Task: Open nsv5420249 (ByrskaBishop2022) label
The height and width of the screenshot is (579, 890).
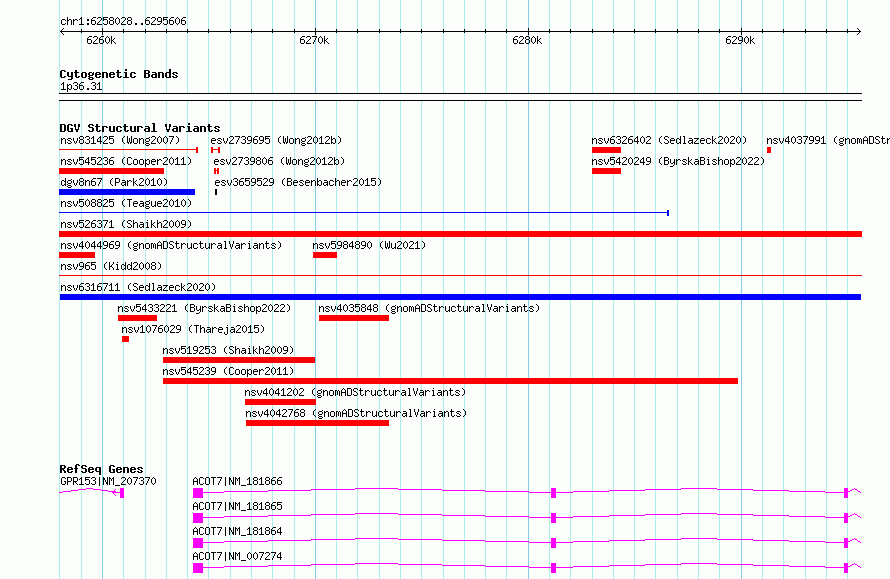Action: tap(678, 161)
